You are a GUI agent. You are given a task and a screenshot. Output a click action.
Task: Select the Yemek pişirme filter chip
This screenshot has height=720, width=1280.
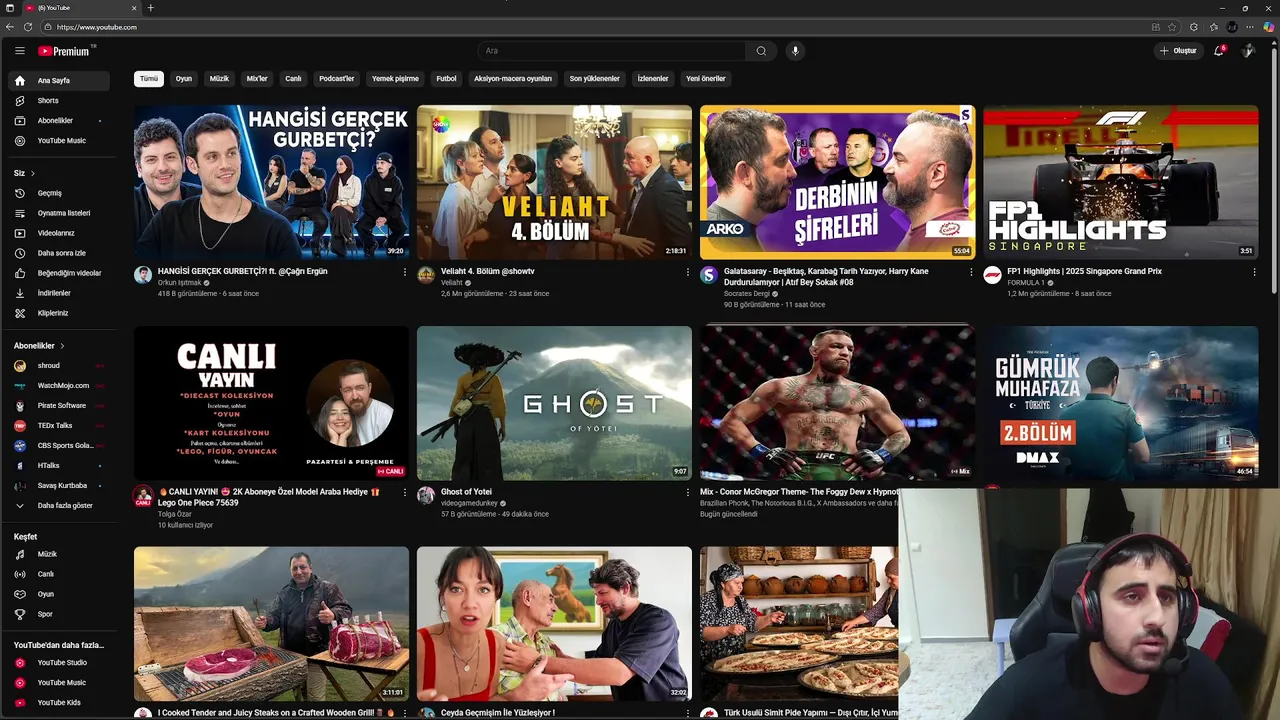click(395, 79)
